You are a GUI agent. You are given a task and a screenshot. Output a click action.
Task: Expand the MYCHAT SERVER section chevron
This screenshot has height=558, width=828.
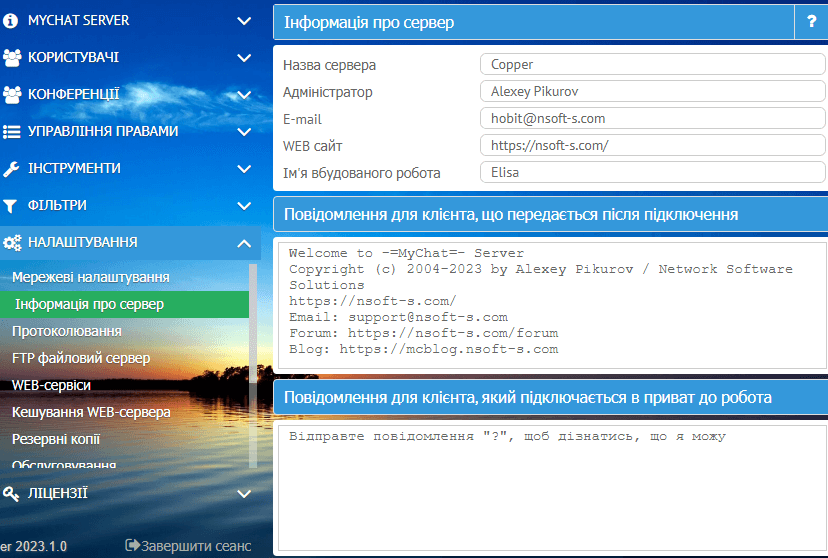244,20
